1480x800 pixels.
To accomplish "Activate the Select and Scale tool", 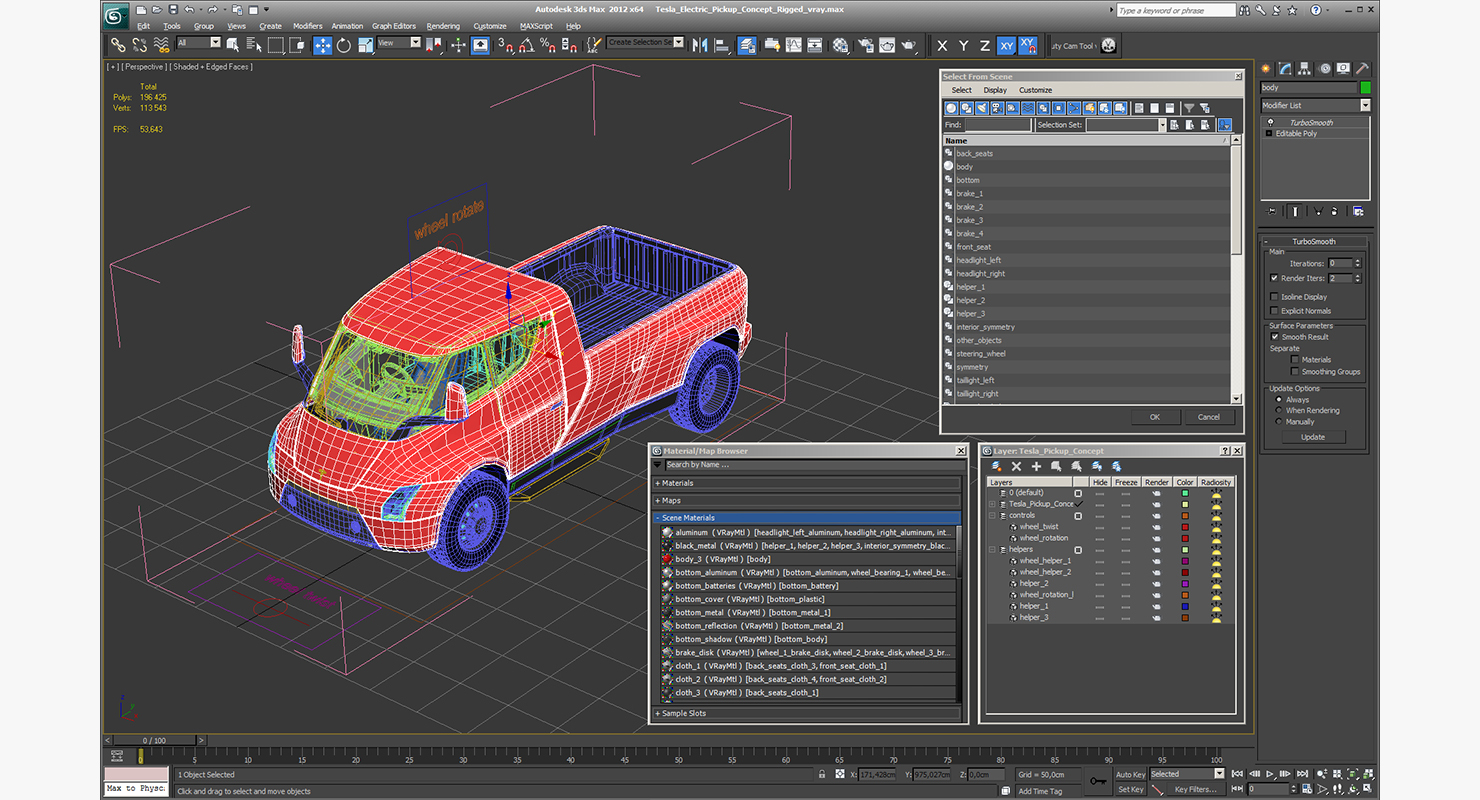I will point(366,45).
